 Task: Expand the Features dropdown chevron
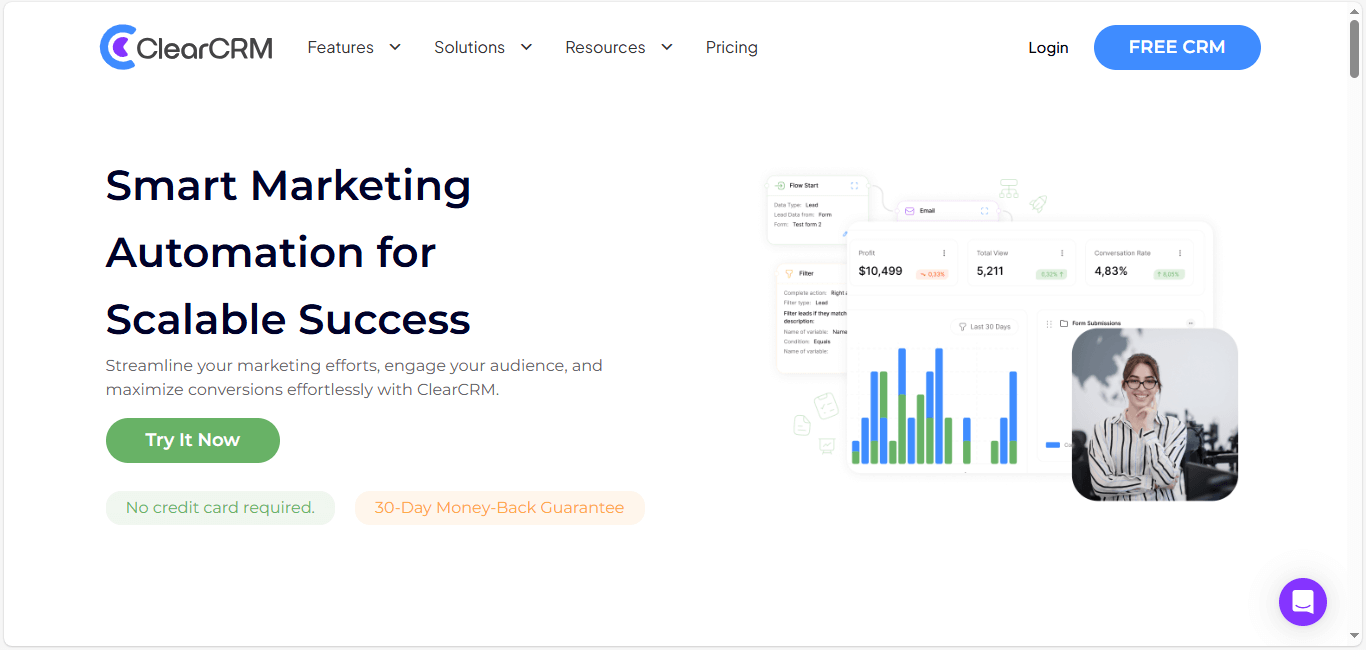click(395, 47)
